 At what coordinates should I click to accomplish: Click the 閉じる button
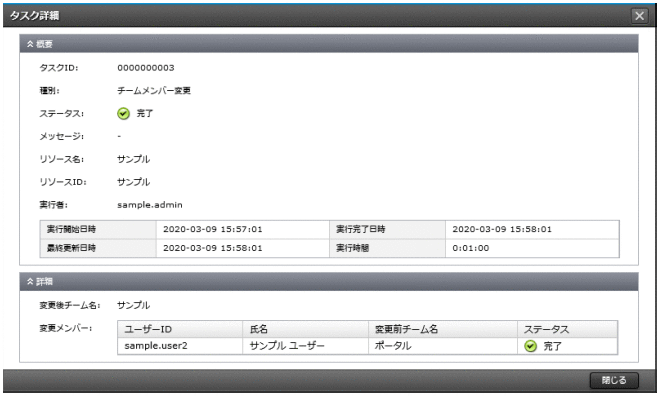tap(614, 380)
